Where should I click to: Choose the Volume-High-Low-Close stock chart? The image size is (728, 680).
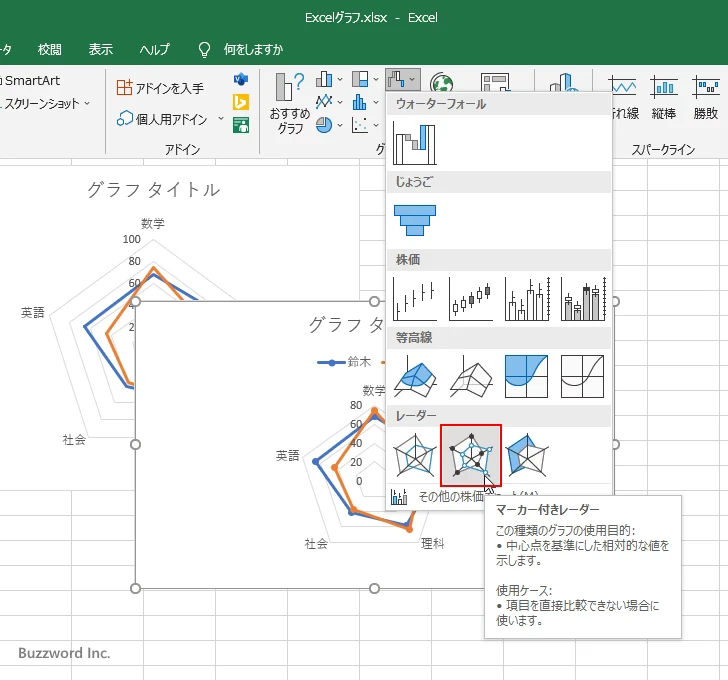tap(527, 299)
